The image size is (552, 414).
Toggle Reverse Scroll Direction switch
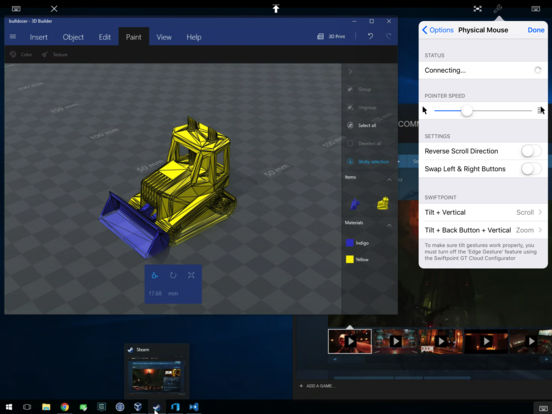coord(531,151)
